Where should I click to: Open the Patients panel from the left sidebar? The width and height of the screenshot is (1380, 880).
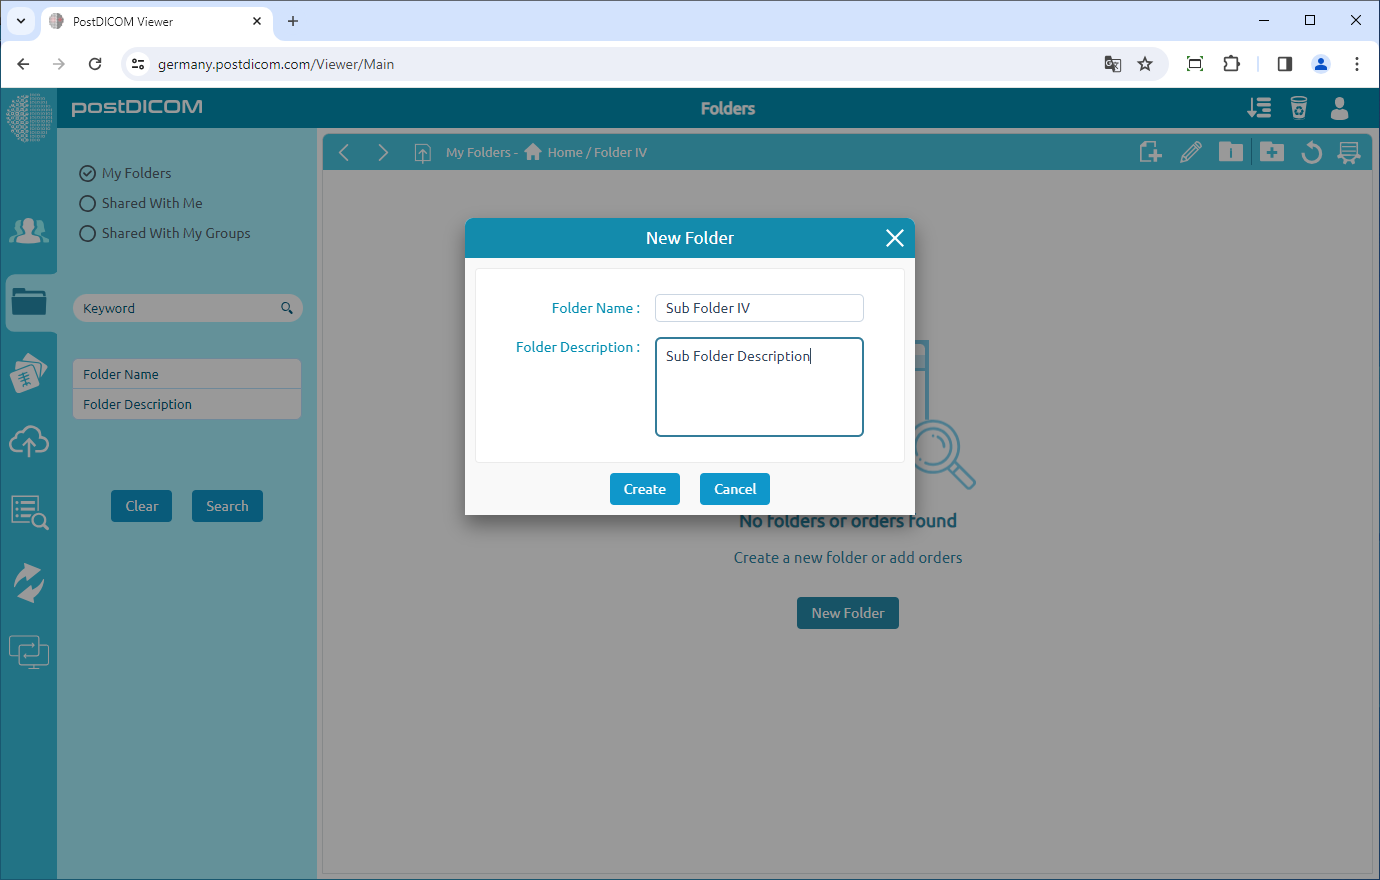(x=29, y=230)
